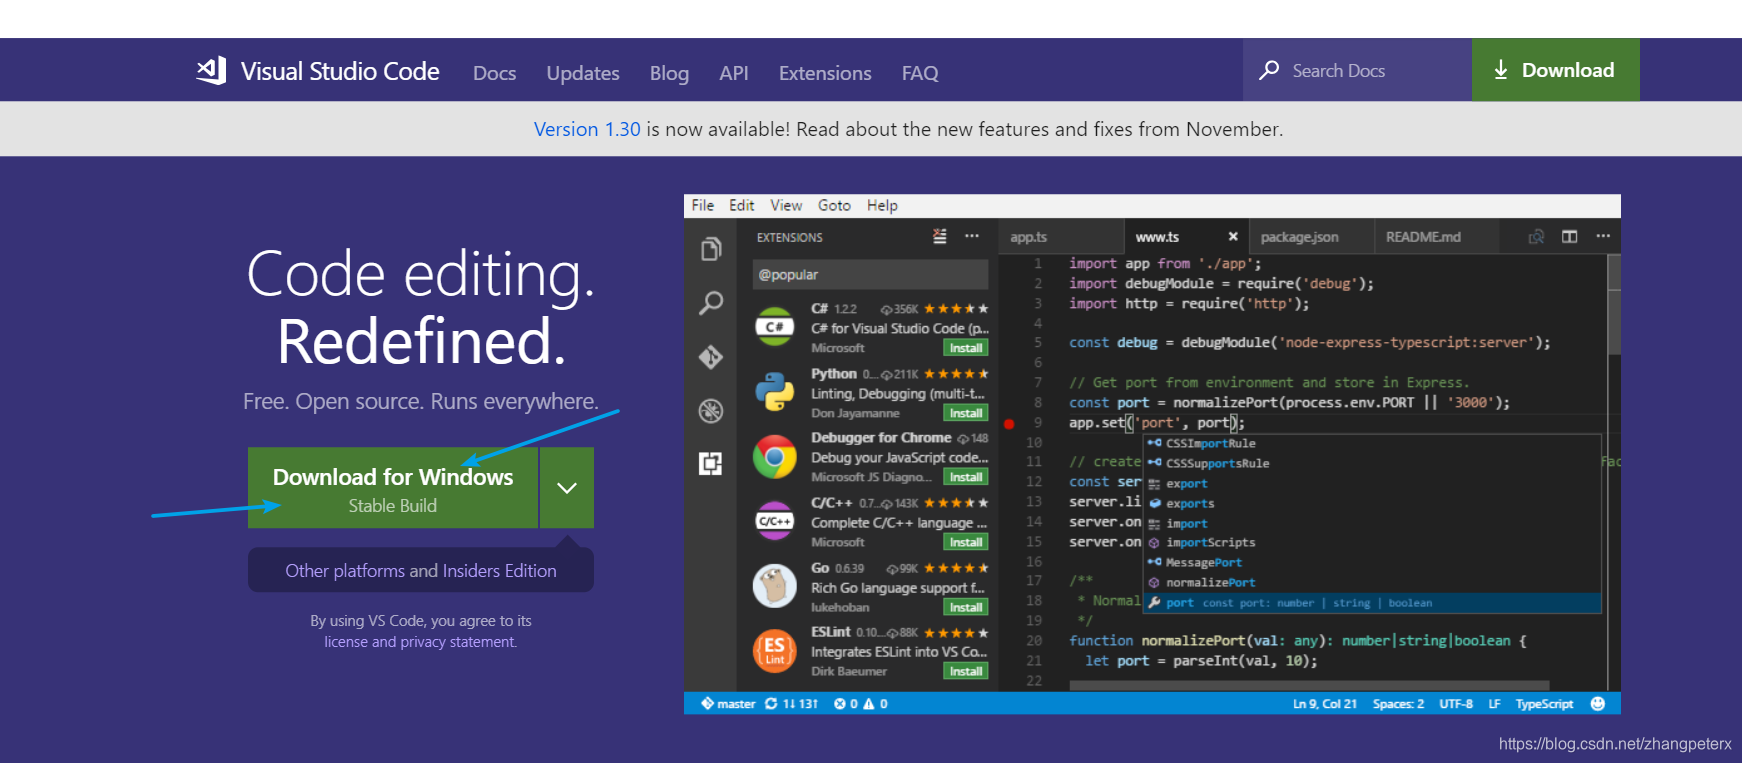1742x763 pixels.
Task: Click the Visual Studio Code logo icon
Action: tap(211, 70)
